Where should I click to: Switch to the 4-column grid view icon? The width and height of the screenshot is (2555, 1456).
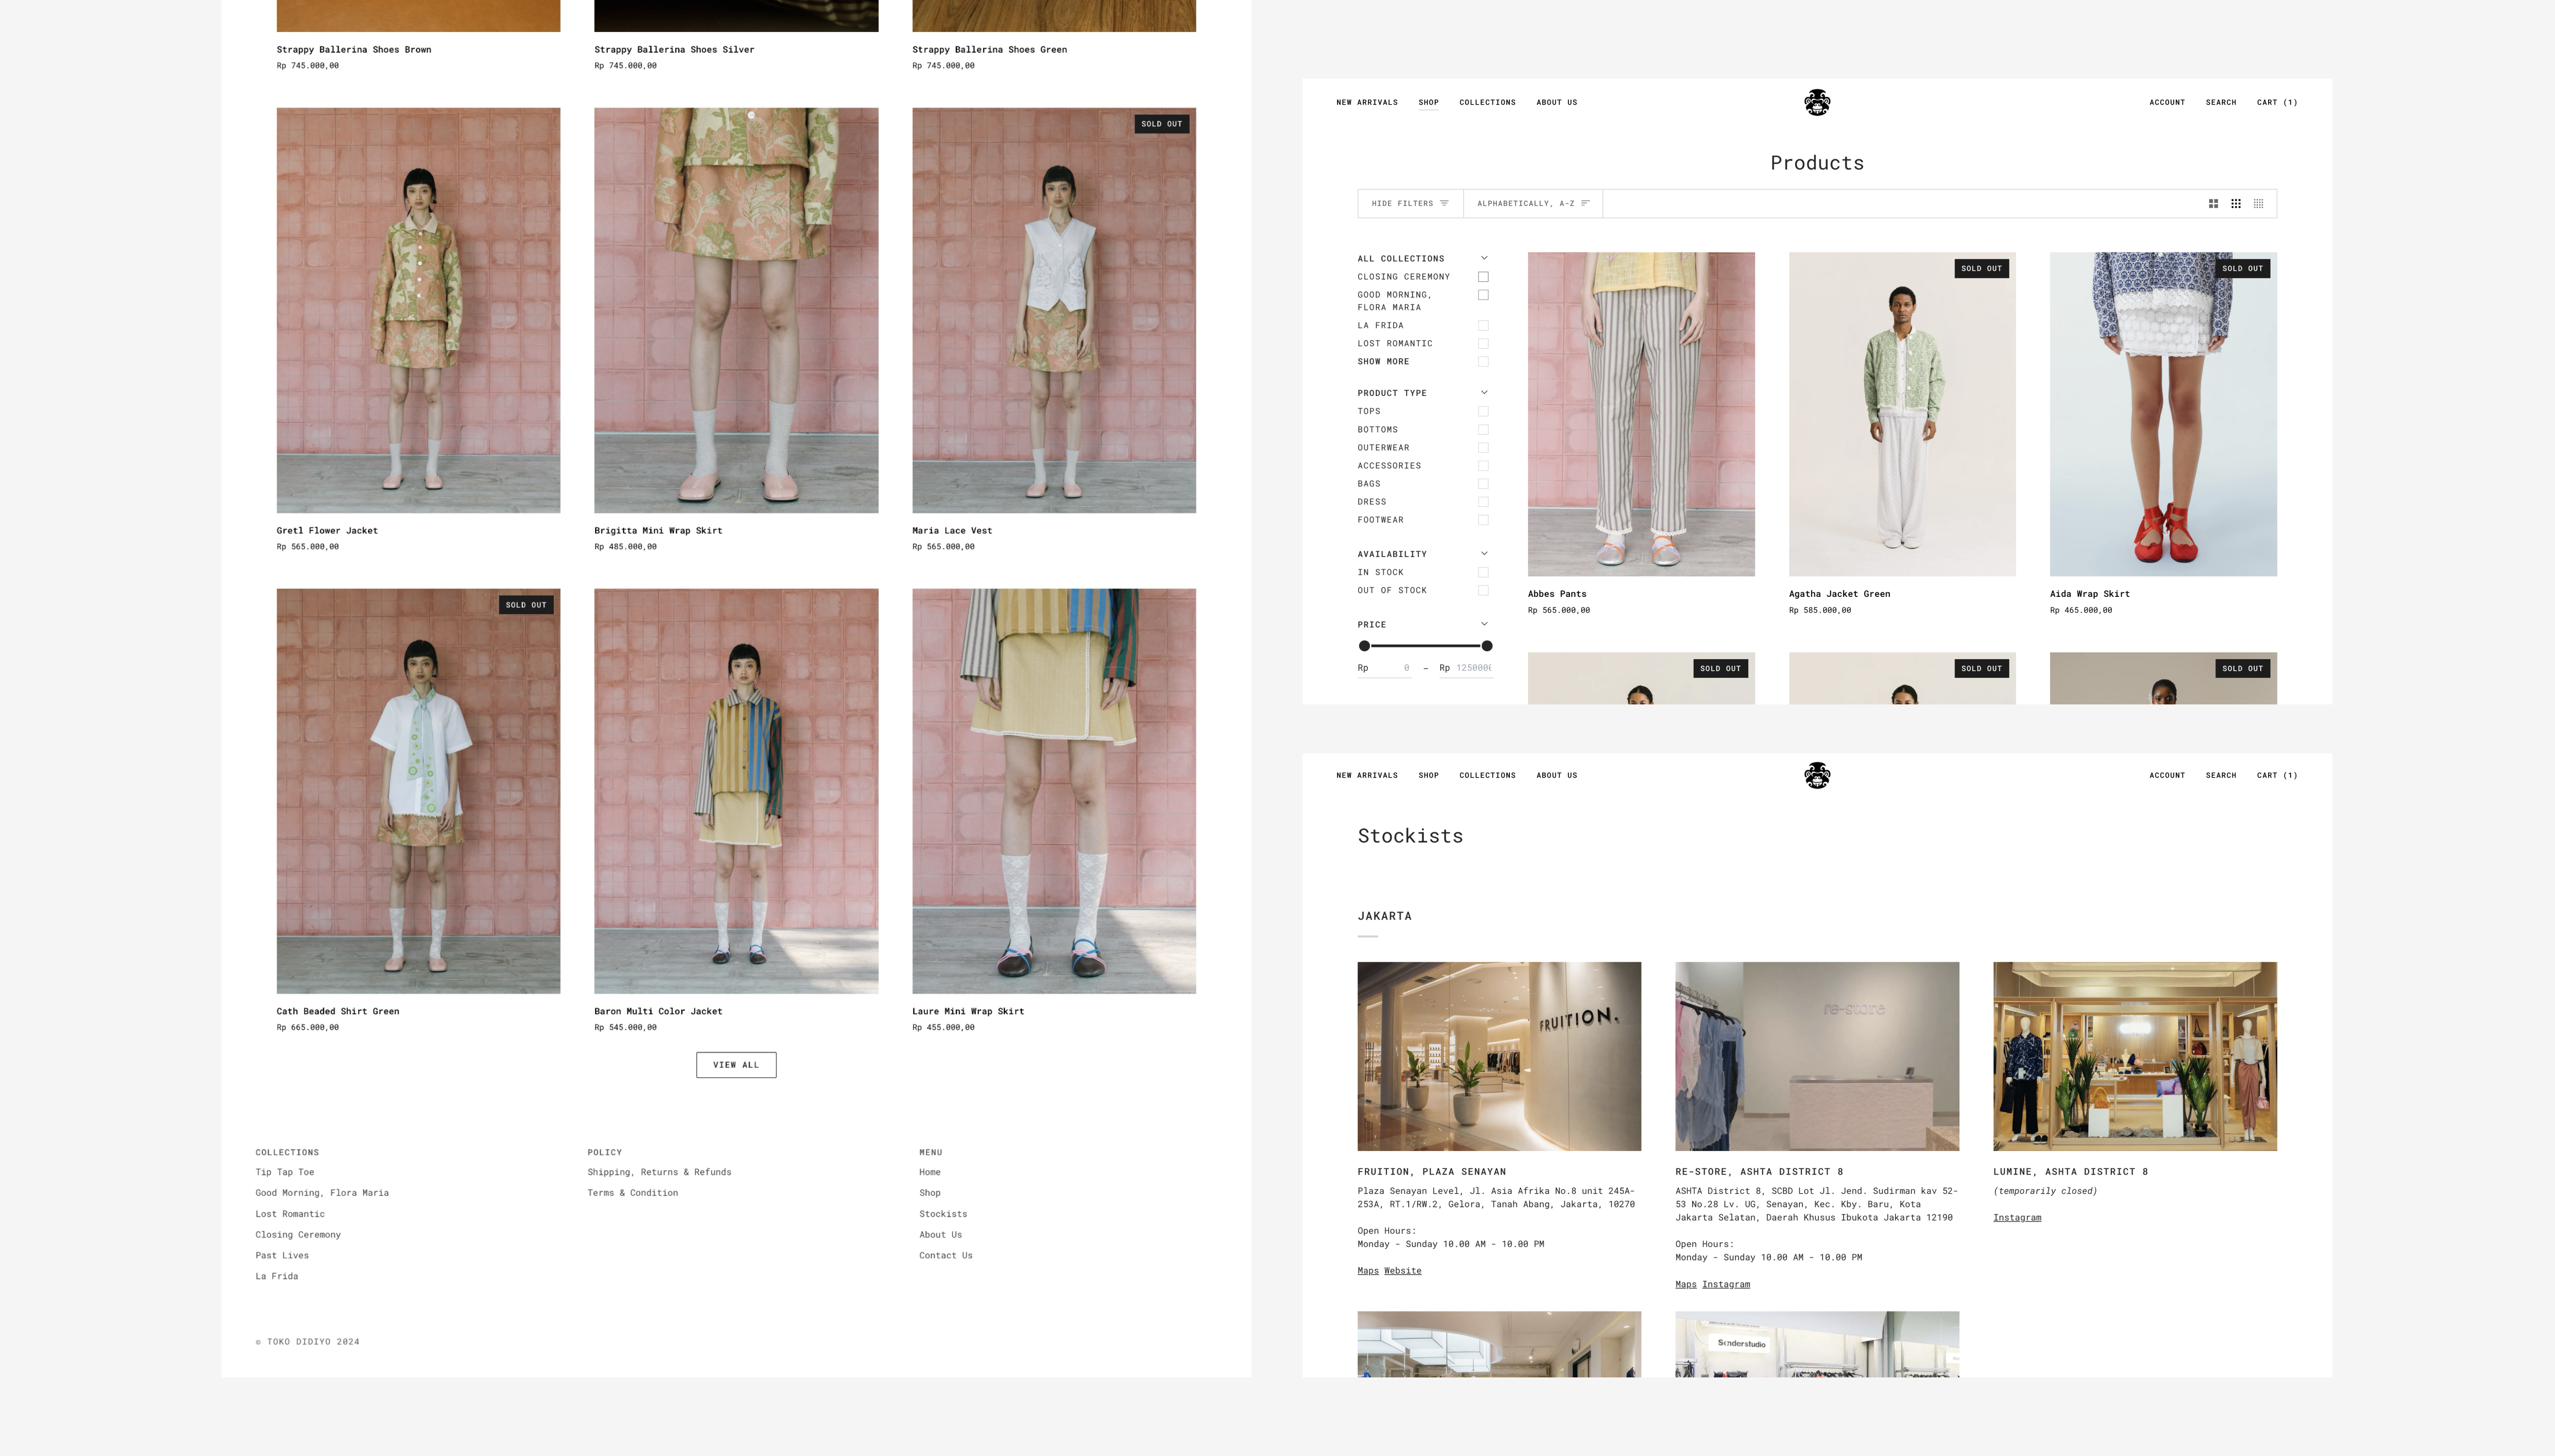2258,204
